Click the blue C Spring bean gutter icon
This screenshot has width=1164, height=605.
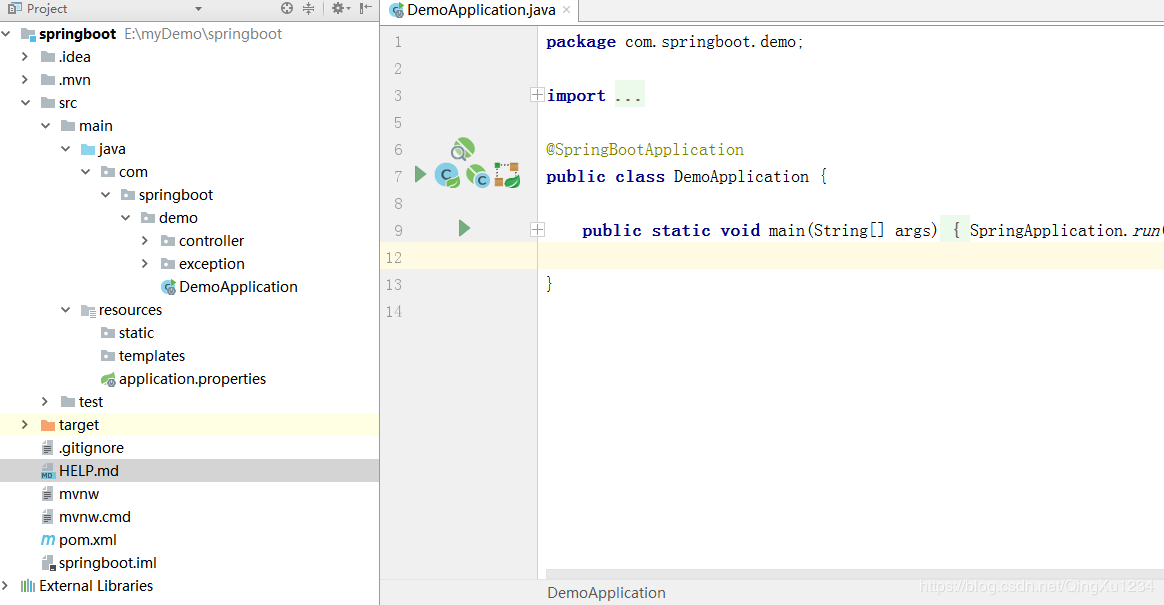[447, 176]
